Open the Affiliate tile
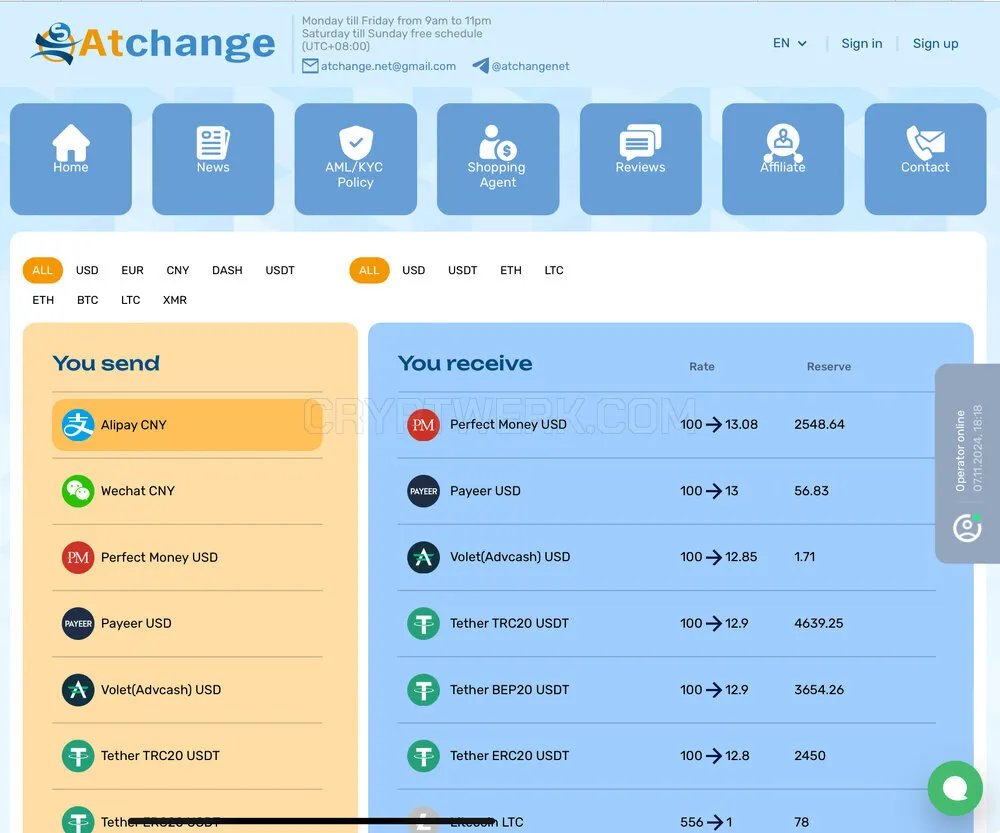This screenshot has height=833, width=1000. pos(783,159)
